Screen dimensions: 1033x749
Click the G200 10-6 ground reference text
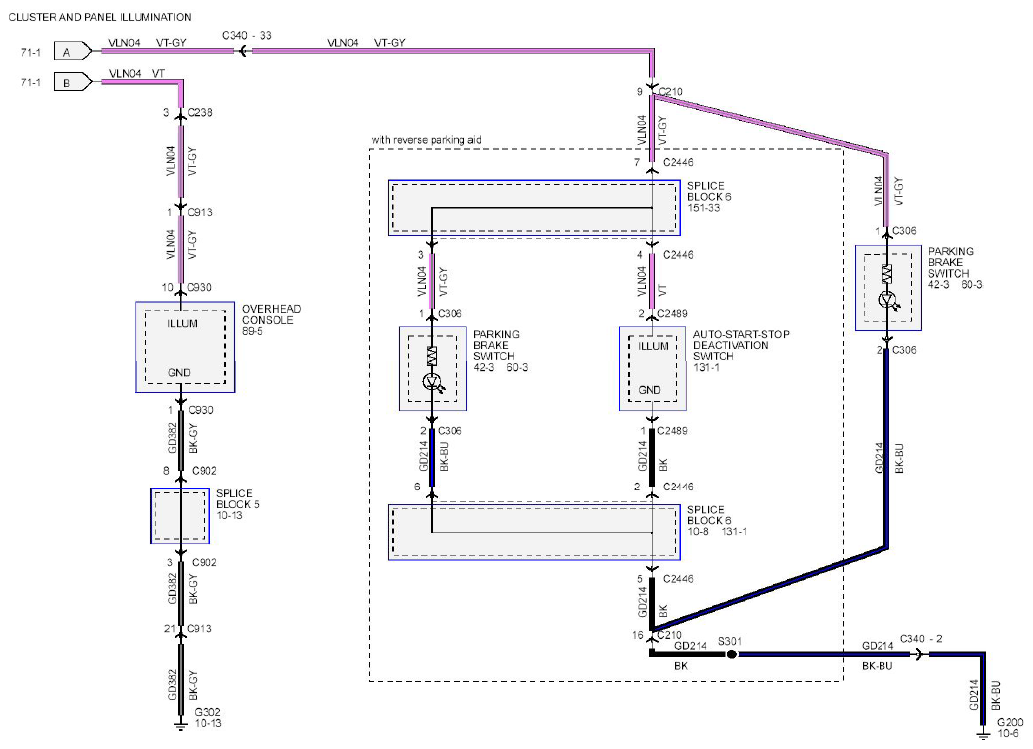coord(1010,728)
